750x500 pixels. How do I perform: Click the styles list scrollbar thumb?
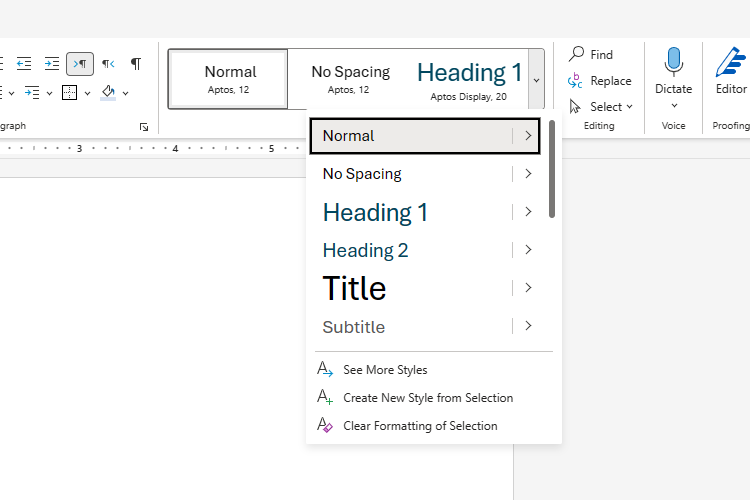[551, 169]
